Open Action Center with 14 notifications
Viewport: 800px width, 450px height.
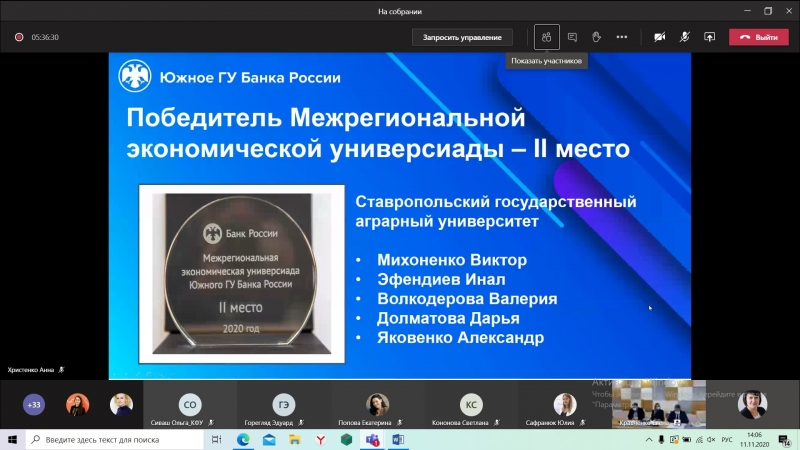(785, 439)
